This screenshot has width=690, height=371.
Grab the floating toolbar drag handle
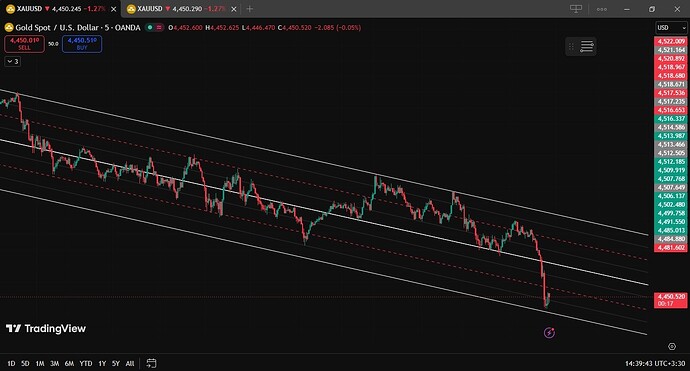tap(571, 46)
